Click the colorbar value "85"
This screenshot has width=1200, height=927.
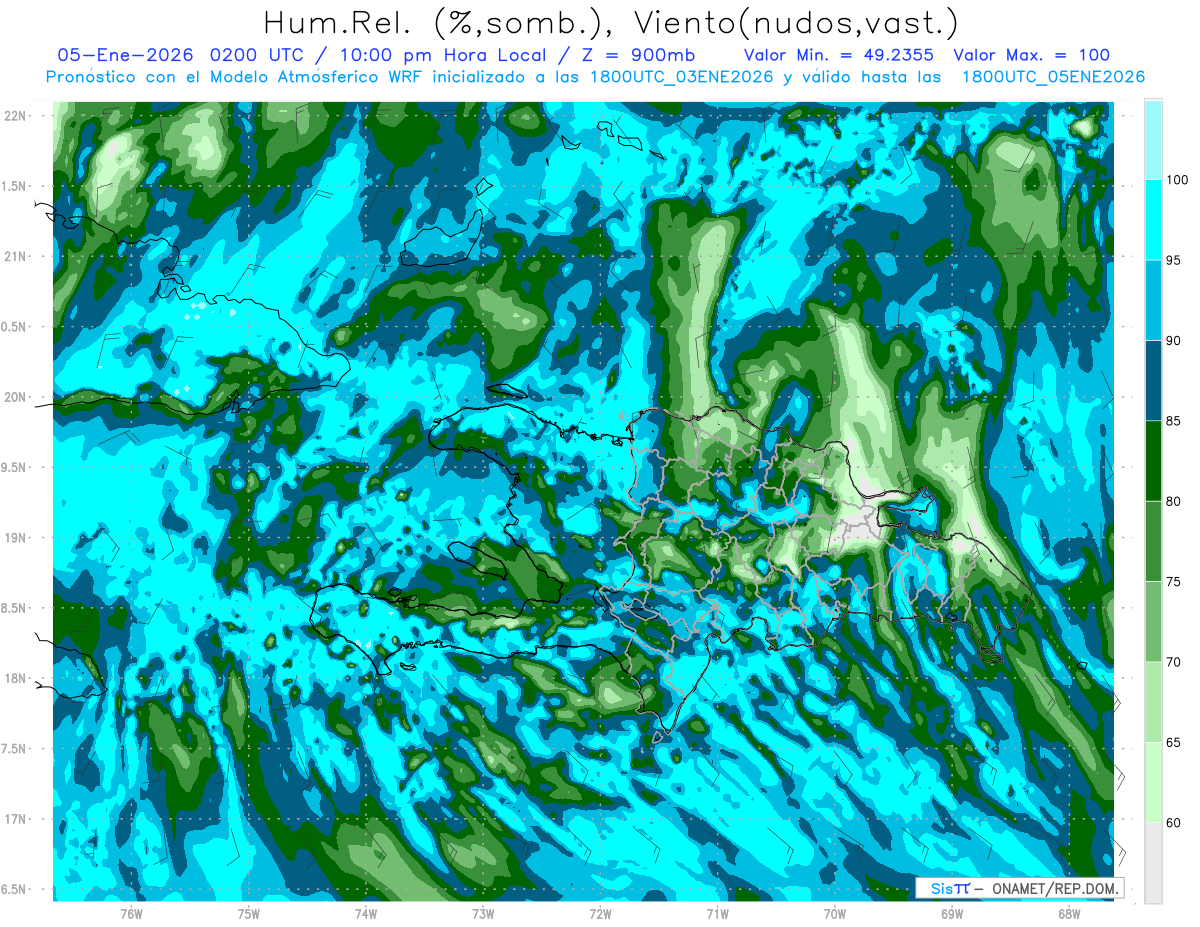pyautogui.click(x=1174, y=421)
